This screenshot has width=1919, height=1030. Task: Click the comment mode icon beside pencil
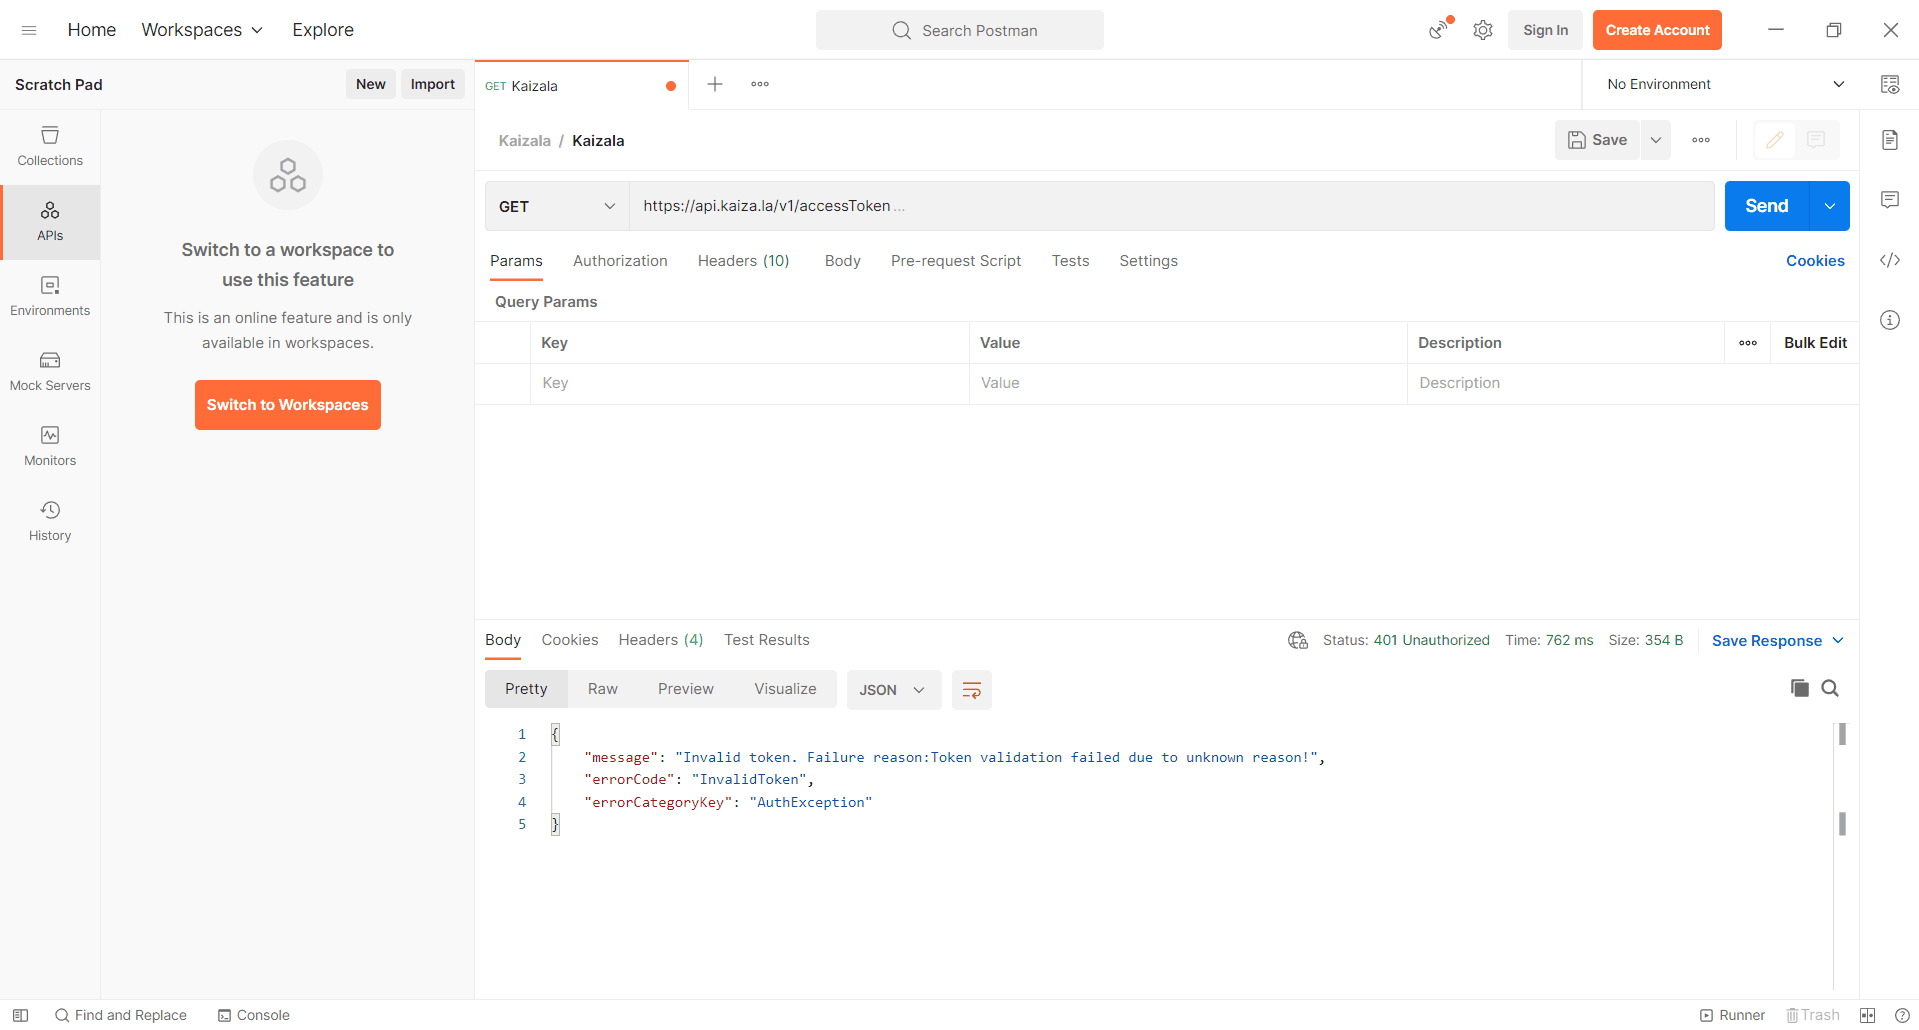(1816, 140)
